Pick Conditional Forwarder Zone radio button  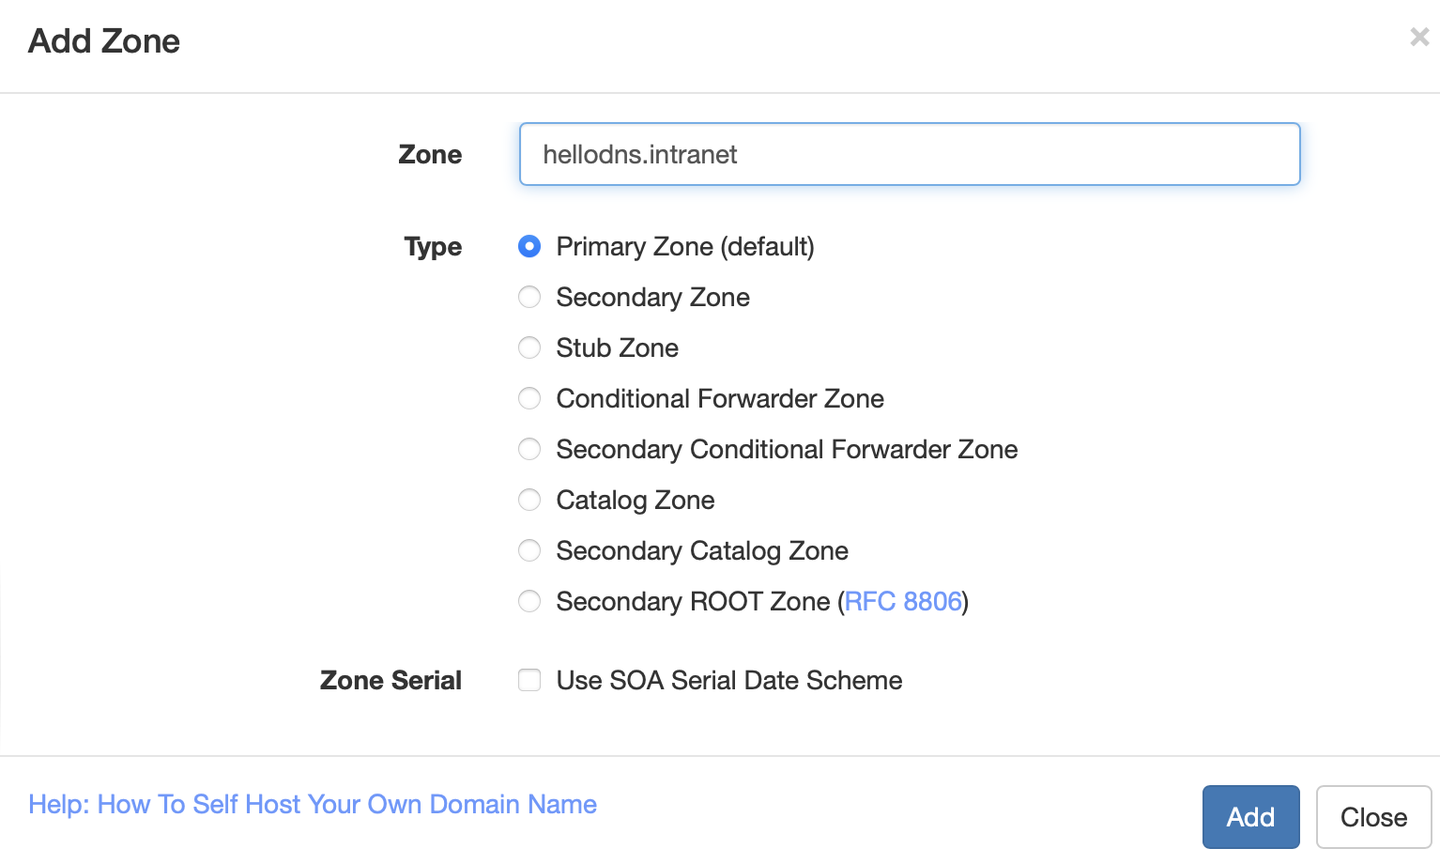pos(529,398)
